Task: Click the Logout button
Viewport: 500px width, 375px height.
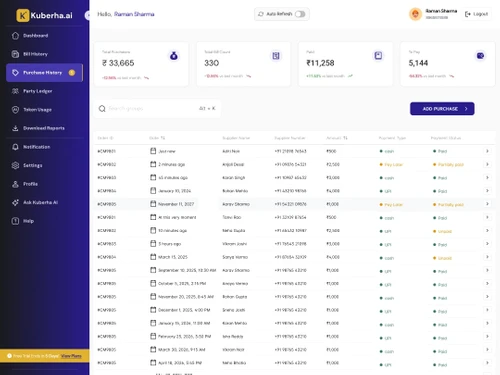Action: point(476,14)
